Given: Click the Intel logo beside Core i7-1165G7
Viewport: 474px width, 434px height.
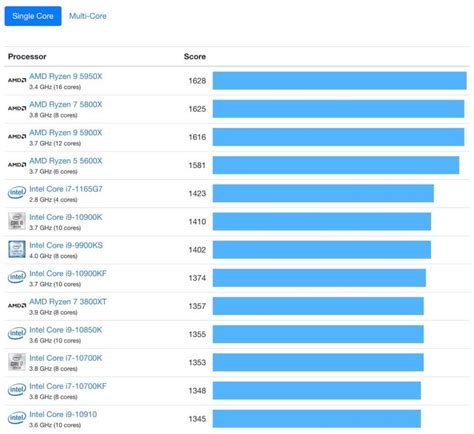Looking at the screenshot, I should [17, 193].
